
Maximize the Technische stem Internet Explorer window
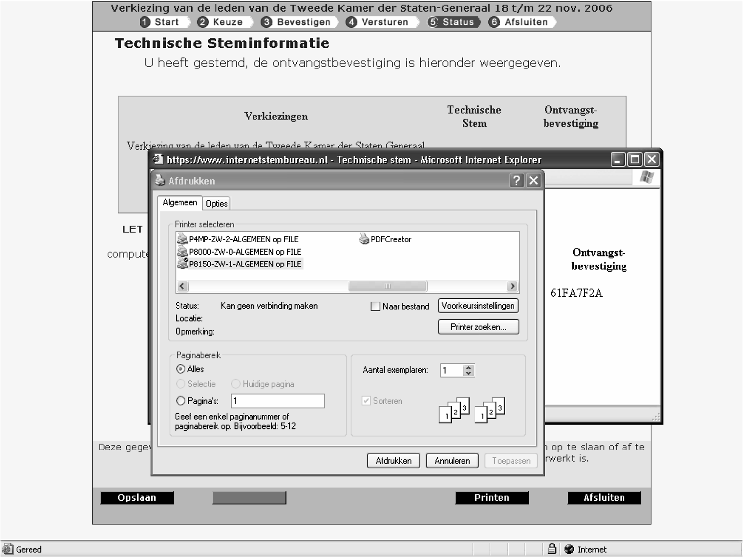(x=634, y=160)
